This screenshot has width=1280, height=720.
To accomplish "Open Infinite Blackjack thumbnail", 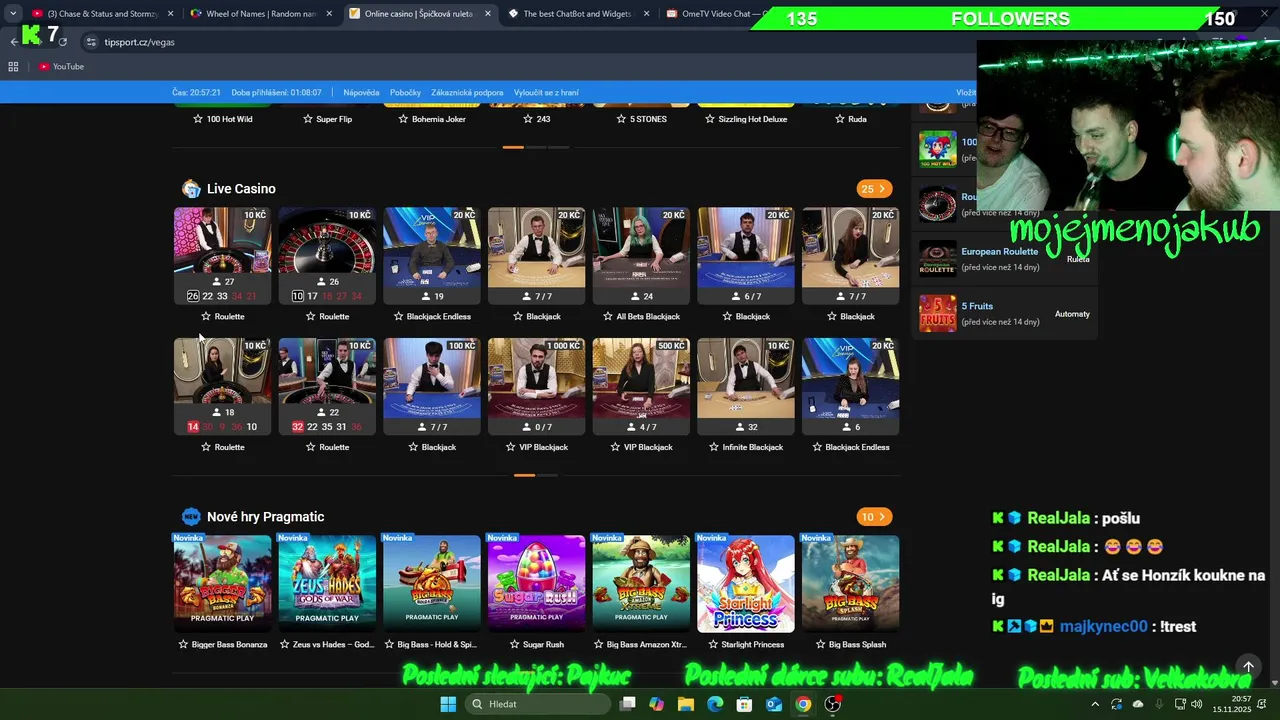I will 746,386.
